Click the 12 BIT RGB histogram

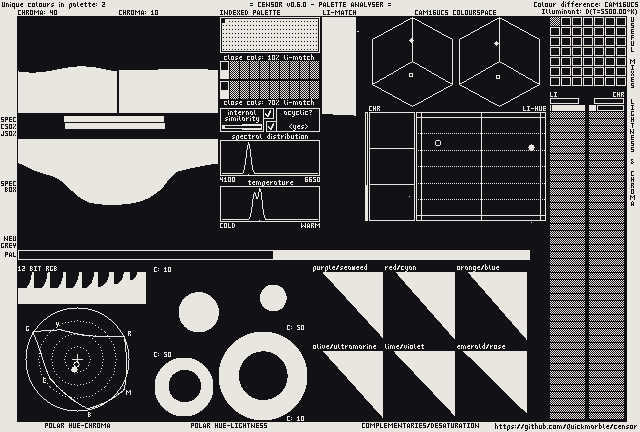coord(82,288)
